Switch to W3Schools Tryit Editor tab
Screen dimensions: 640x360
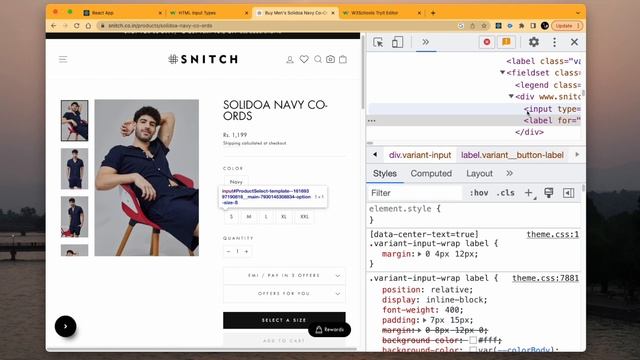[x=382, y=13]
